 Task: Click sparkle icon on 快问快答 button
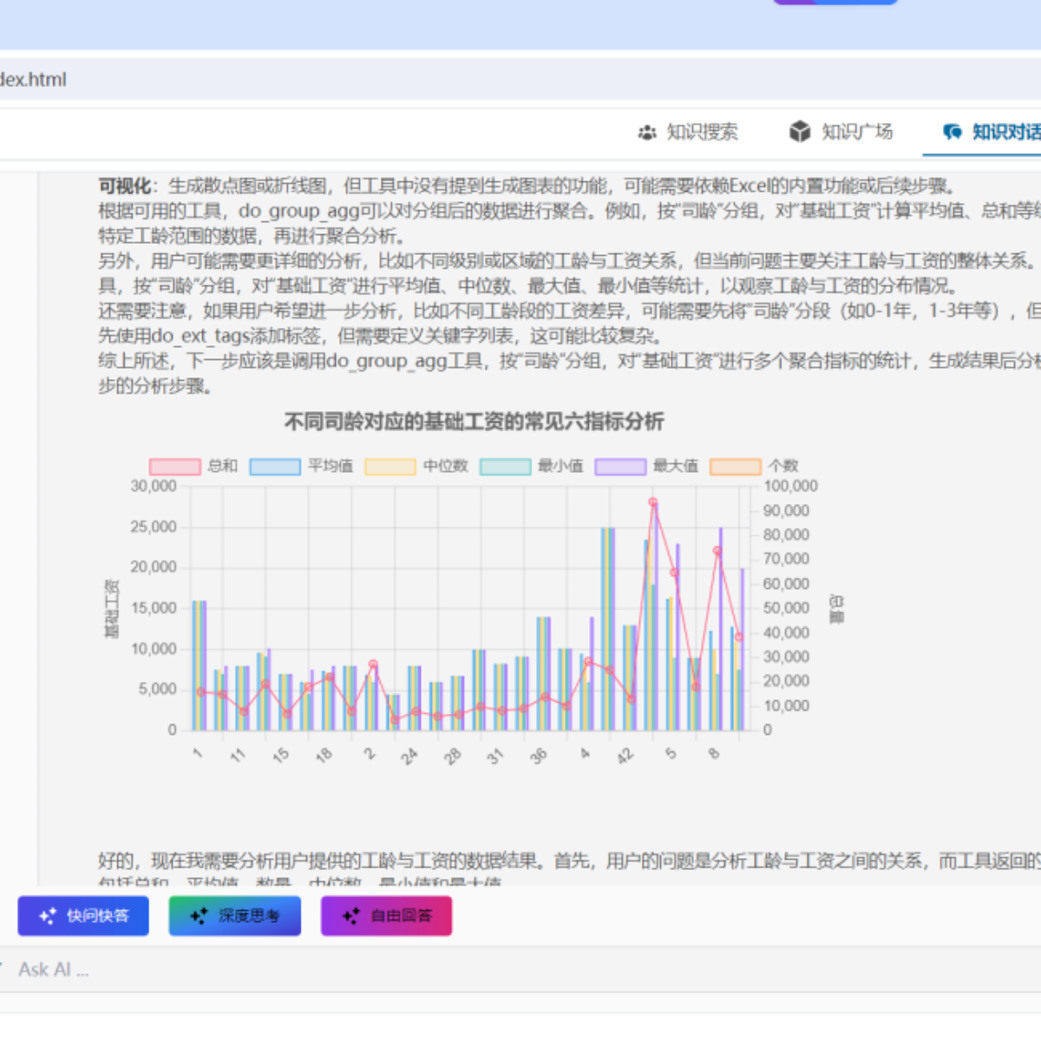(48, 916)
